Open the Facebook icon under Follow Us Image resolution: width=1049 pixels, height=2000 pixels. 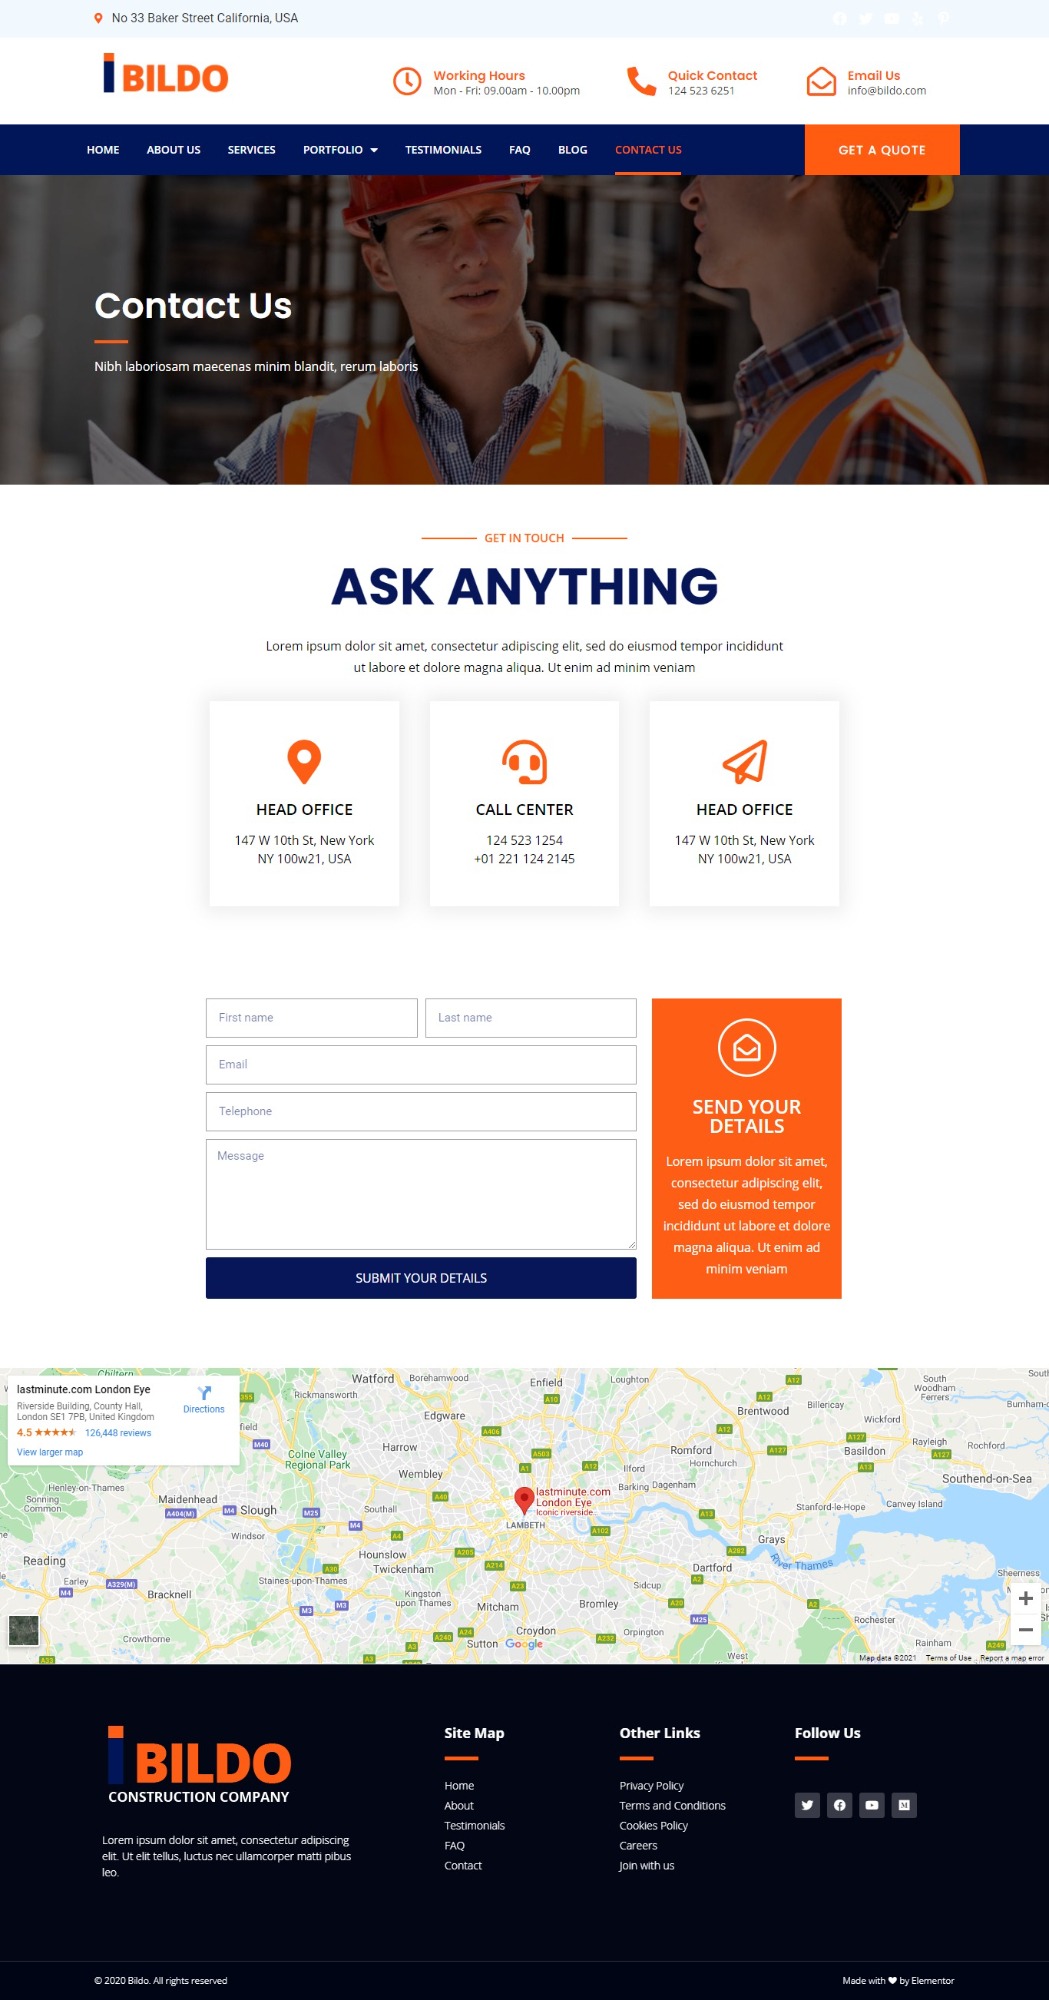point(840,1805)
